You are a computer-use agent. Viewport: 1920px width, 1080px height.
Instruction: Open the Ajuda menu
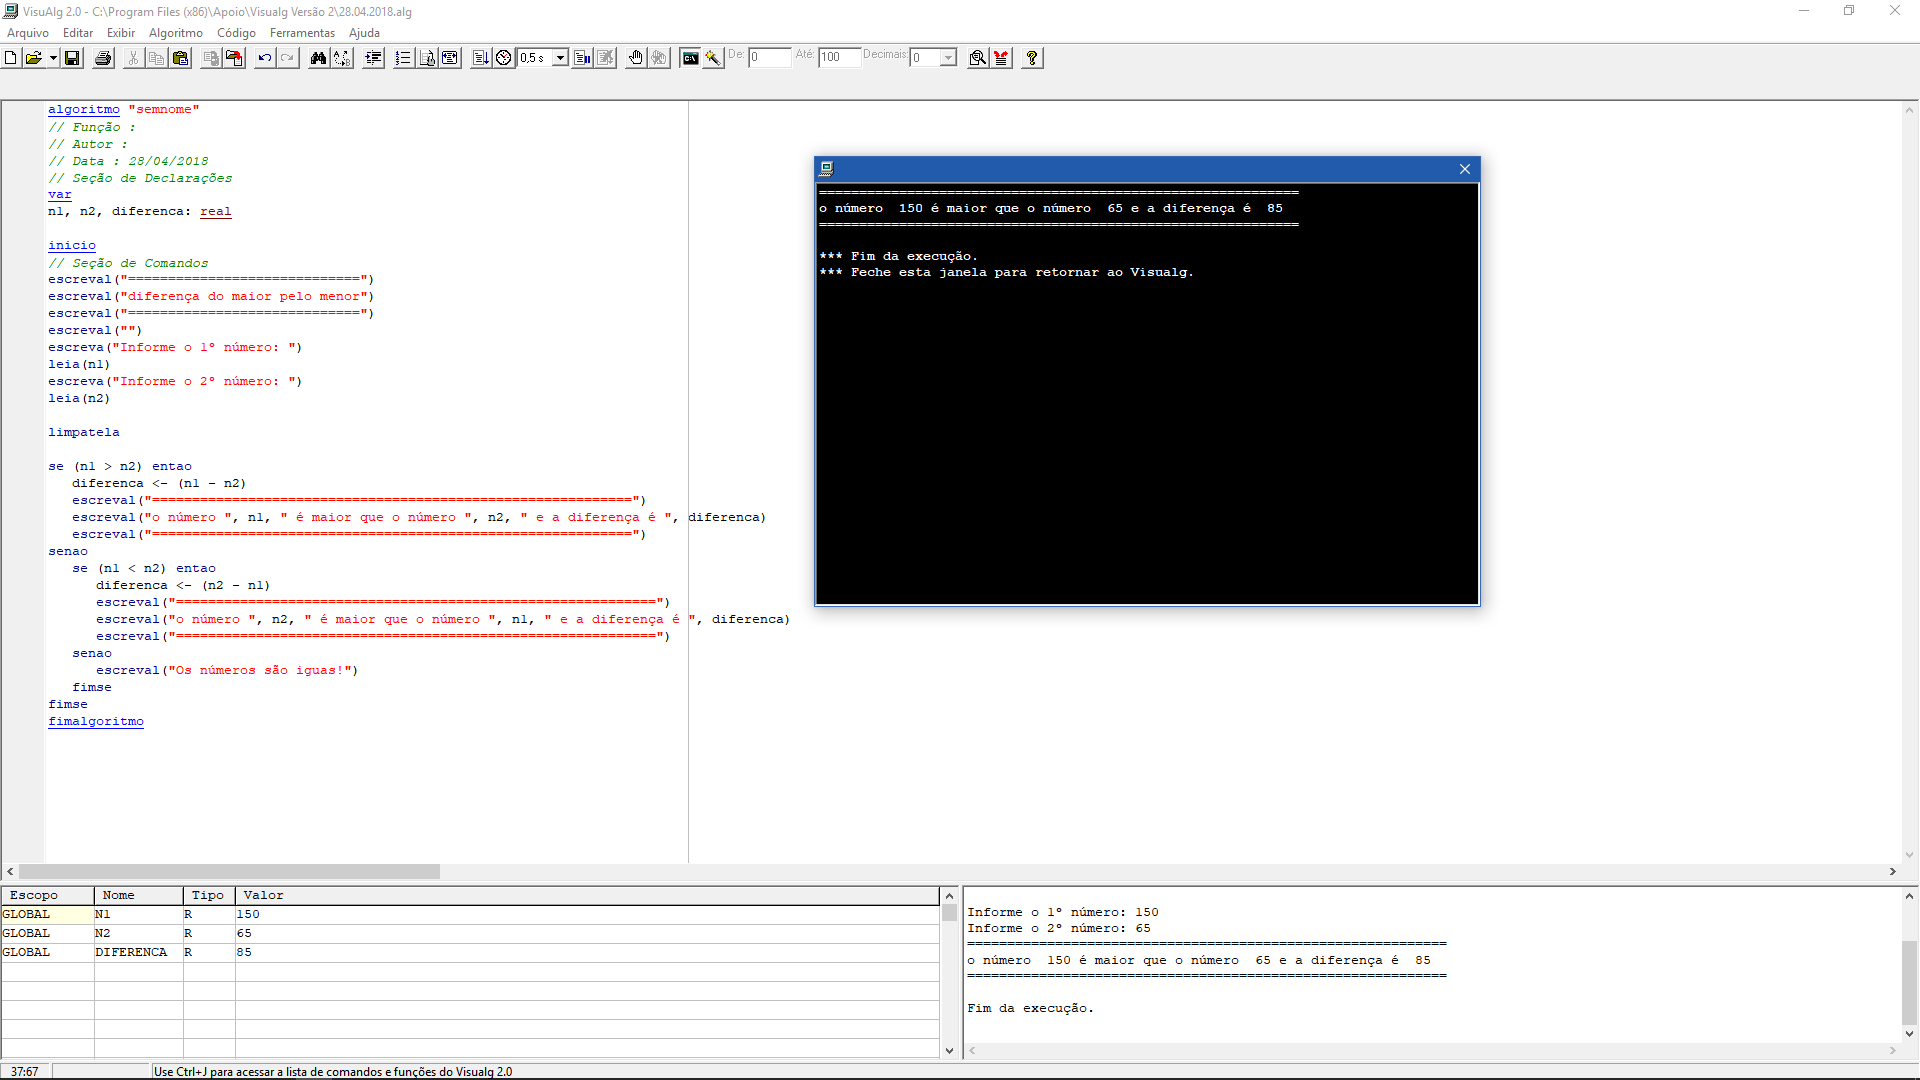tap(364, 33)
